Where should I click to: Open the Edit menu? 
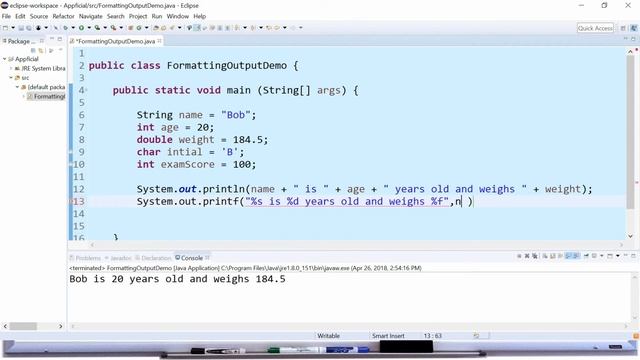click(x=20, y=16)
